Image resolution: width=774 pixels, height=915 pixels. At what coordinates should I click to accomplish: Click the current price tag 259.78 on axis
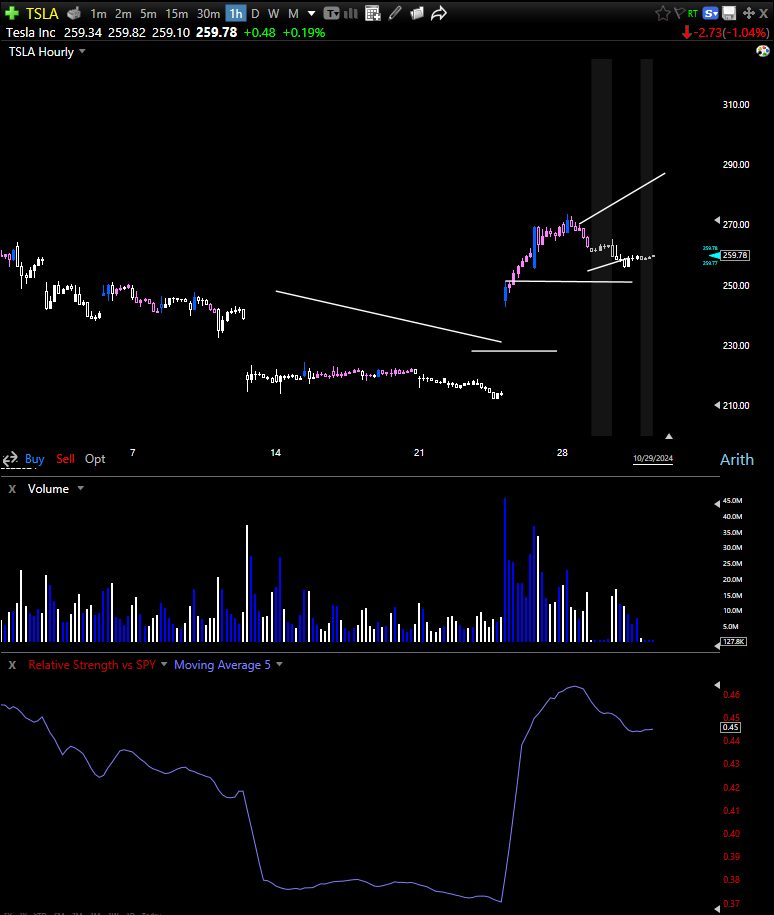pyautogui.click(x=735, y=255)
